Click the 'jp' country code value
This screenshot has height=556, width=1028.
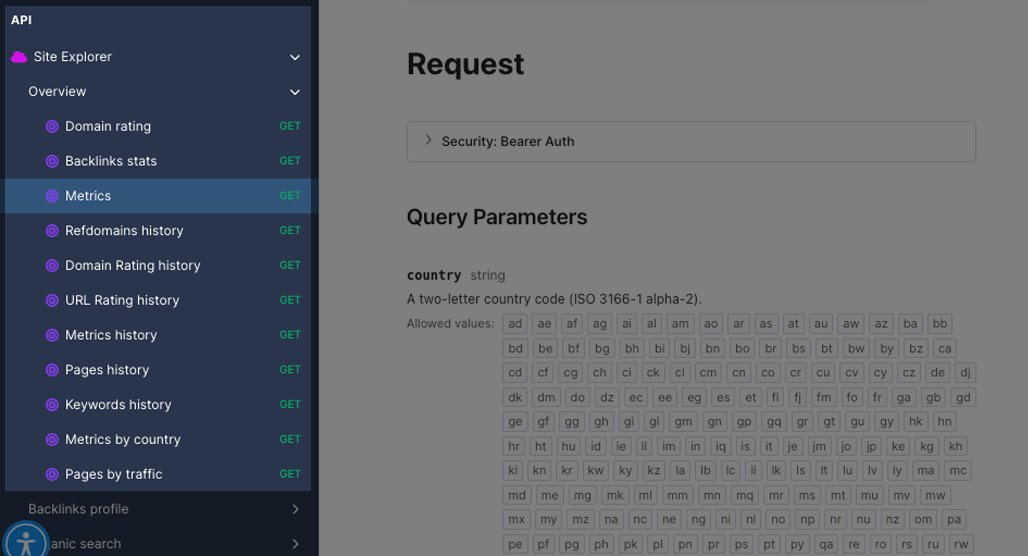(x=871, y=447)
